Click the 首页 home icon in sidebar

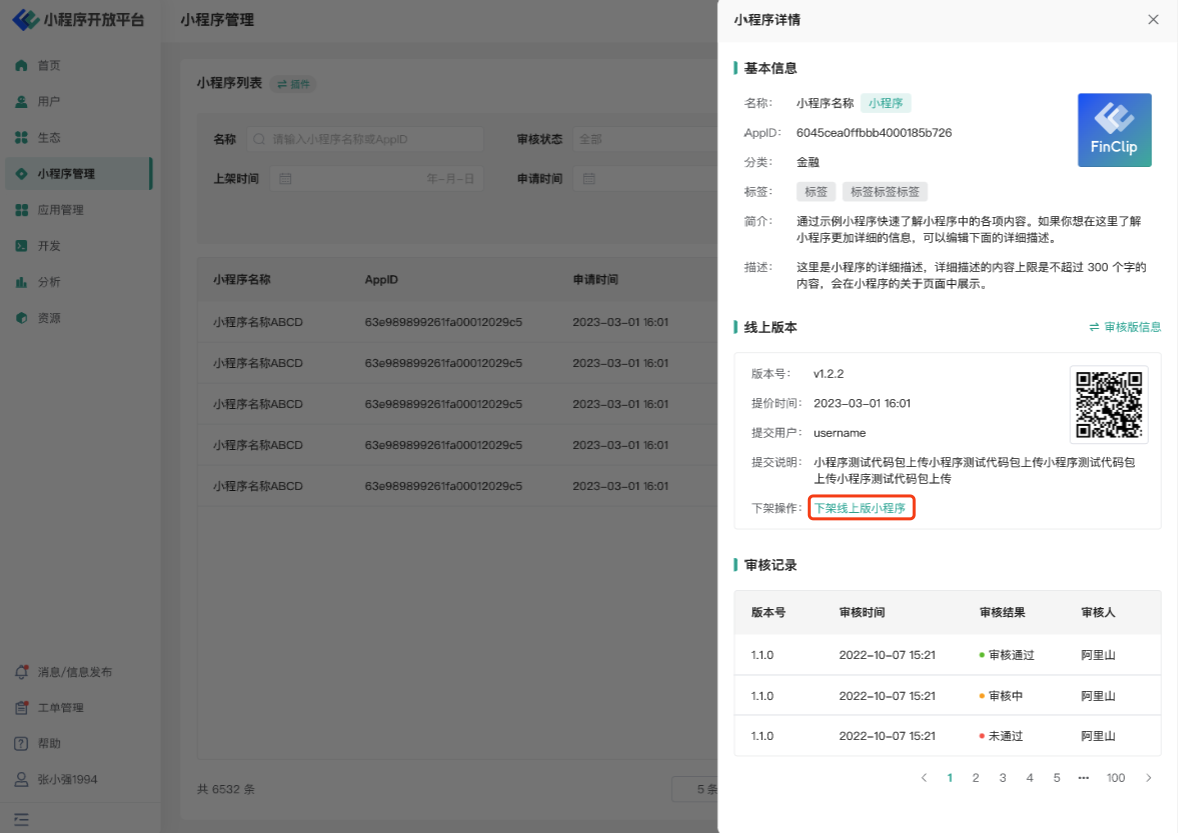pos(21,65)
